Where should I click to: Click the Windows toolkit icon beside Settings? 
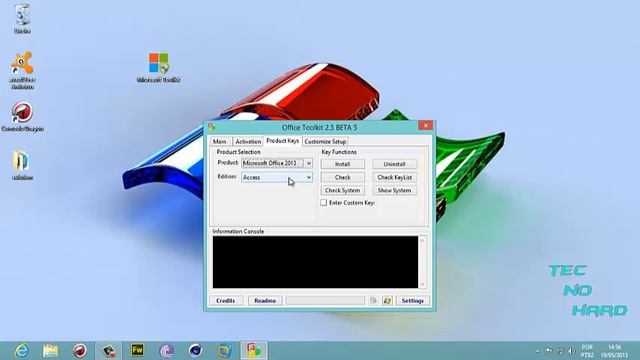click(387, 300)
